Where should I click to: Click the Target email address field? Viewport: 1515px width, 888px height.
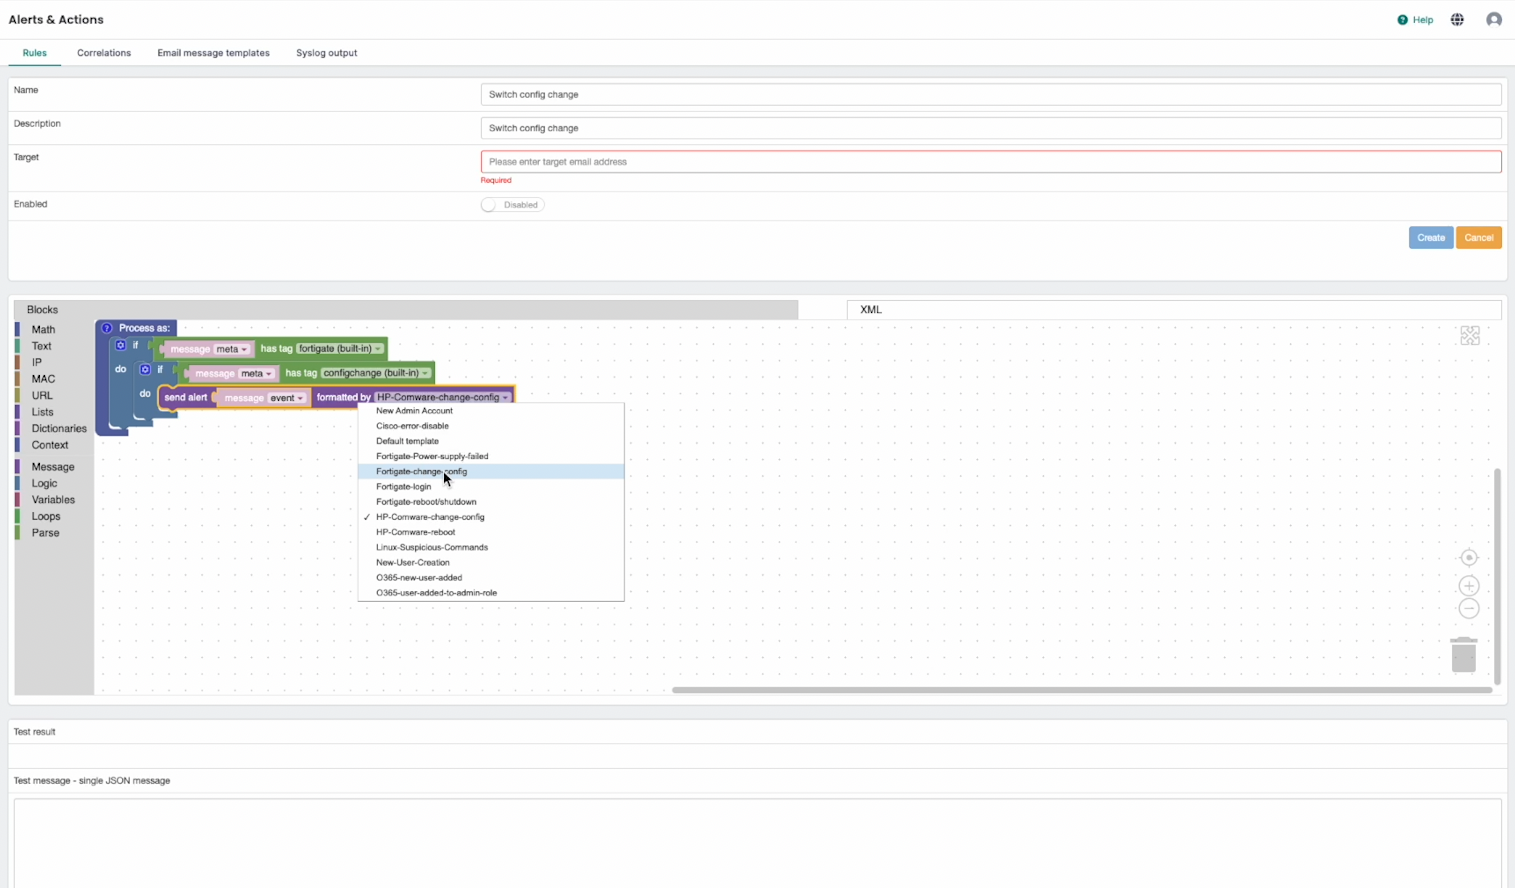(x=991, y=162)
